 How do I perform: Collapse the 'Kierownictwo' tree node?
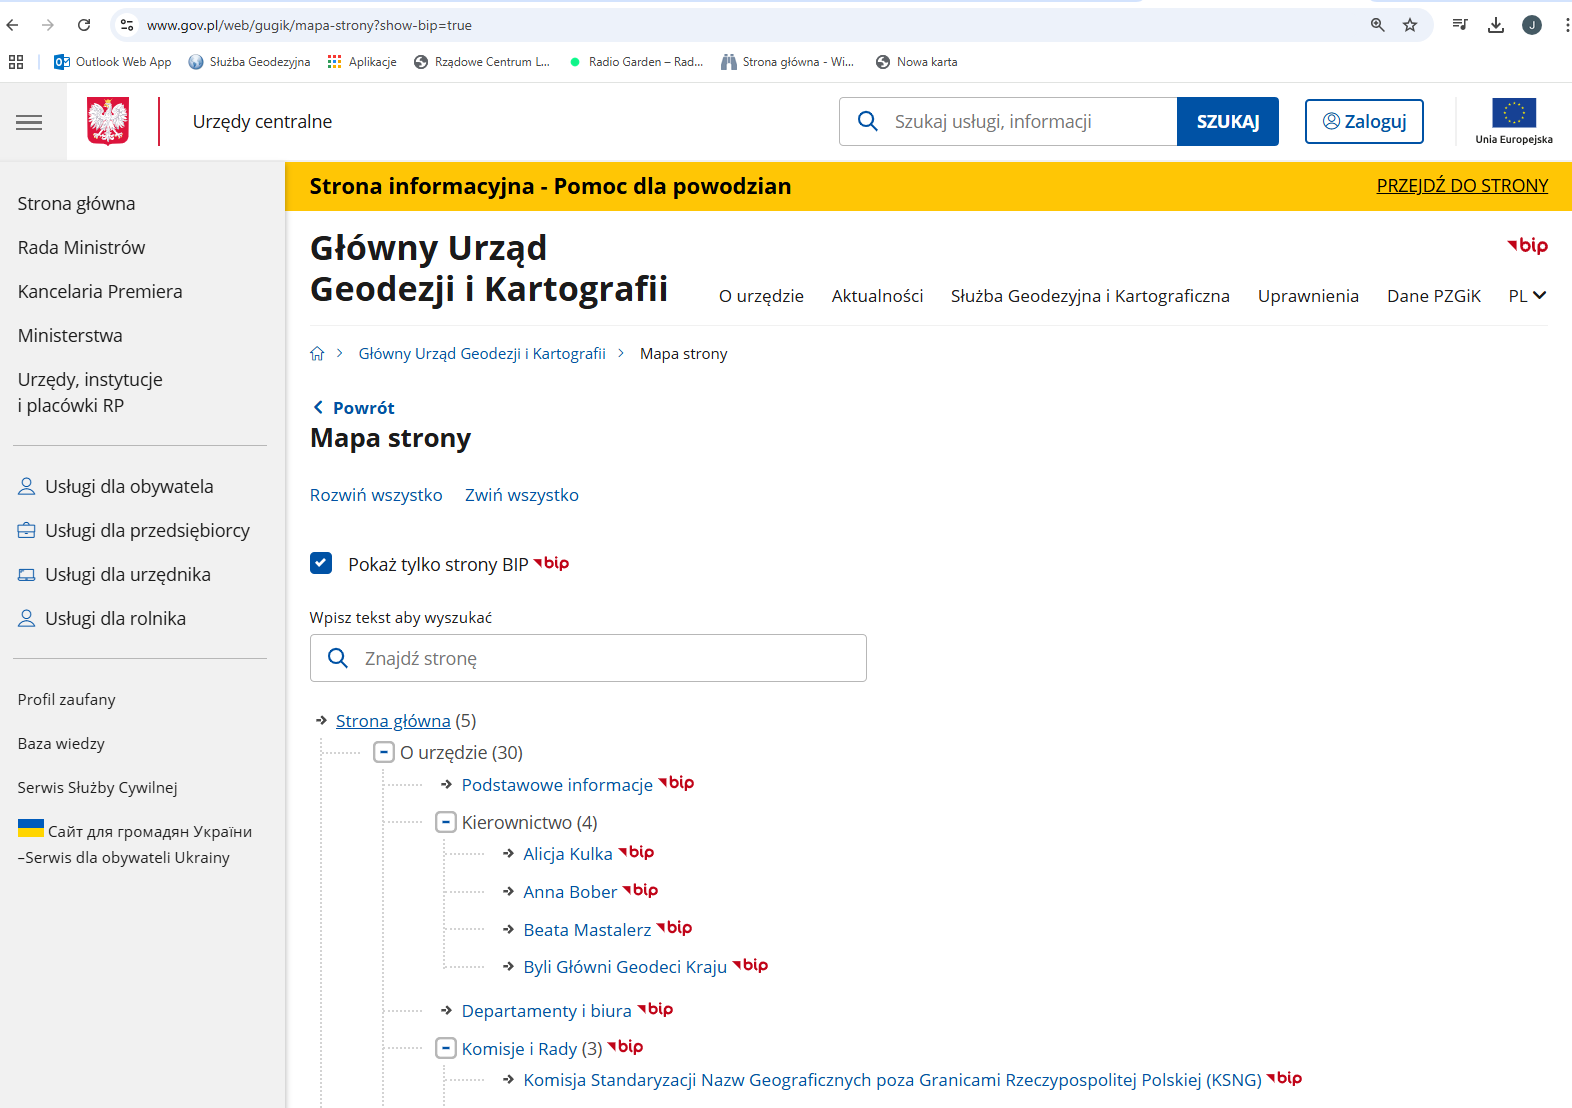pos(446,822)
